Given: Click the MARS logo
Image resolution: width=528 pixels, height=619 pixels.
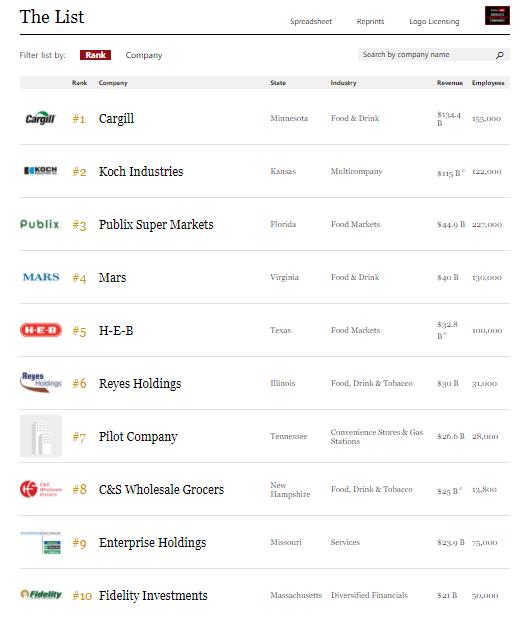Looking at the screenshot, I should (x=41, y=277).
